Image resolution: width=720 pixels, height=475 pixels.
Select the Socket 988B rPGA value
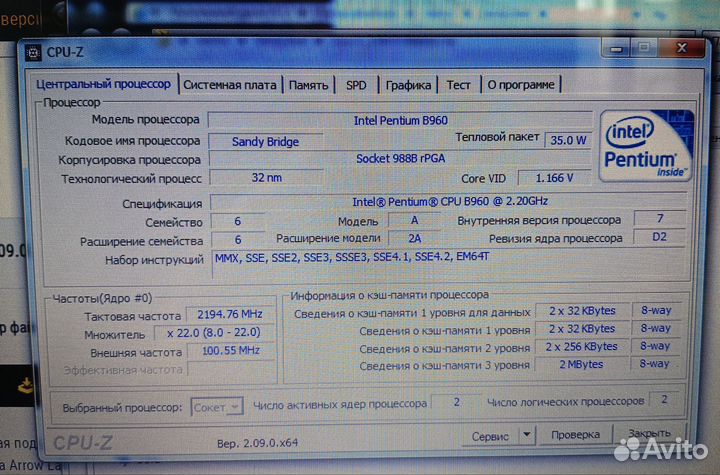click(400, 159)
